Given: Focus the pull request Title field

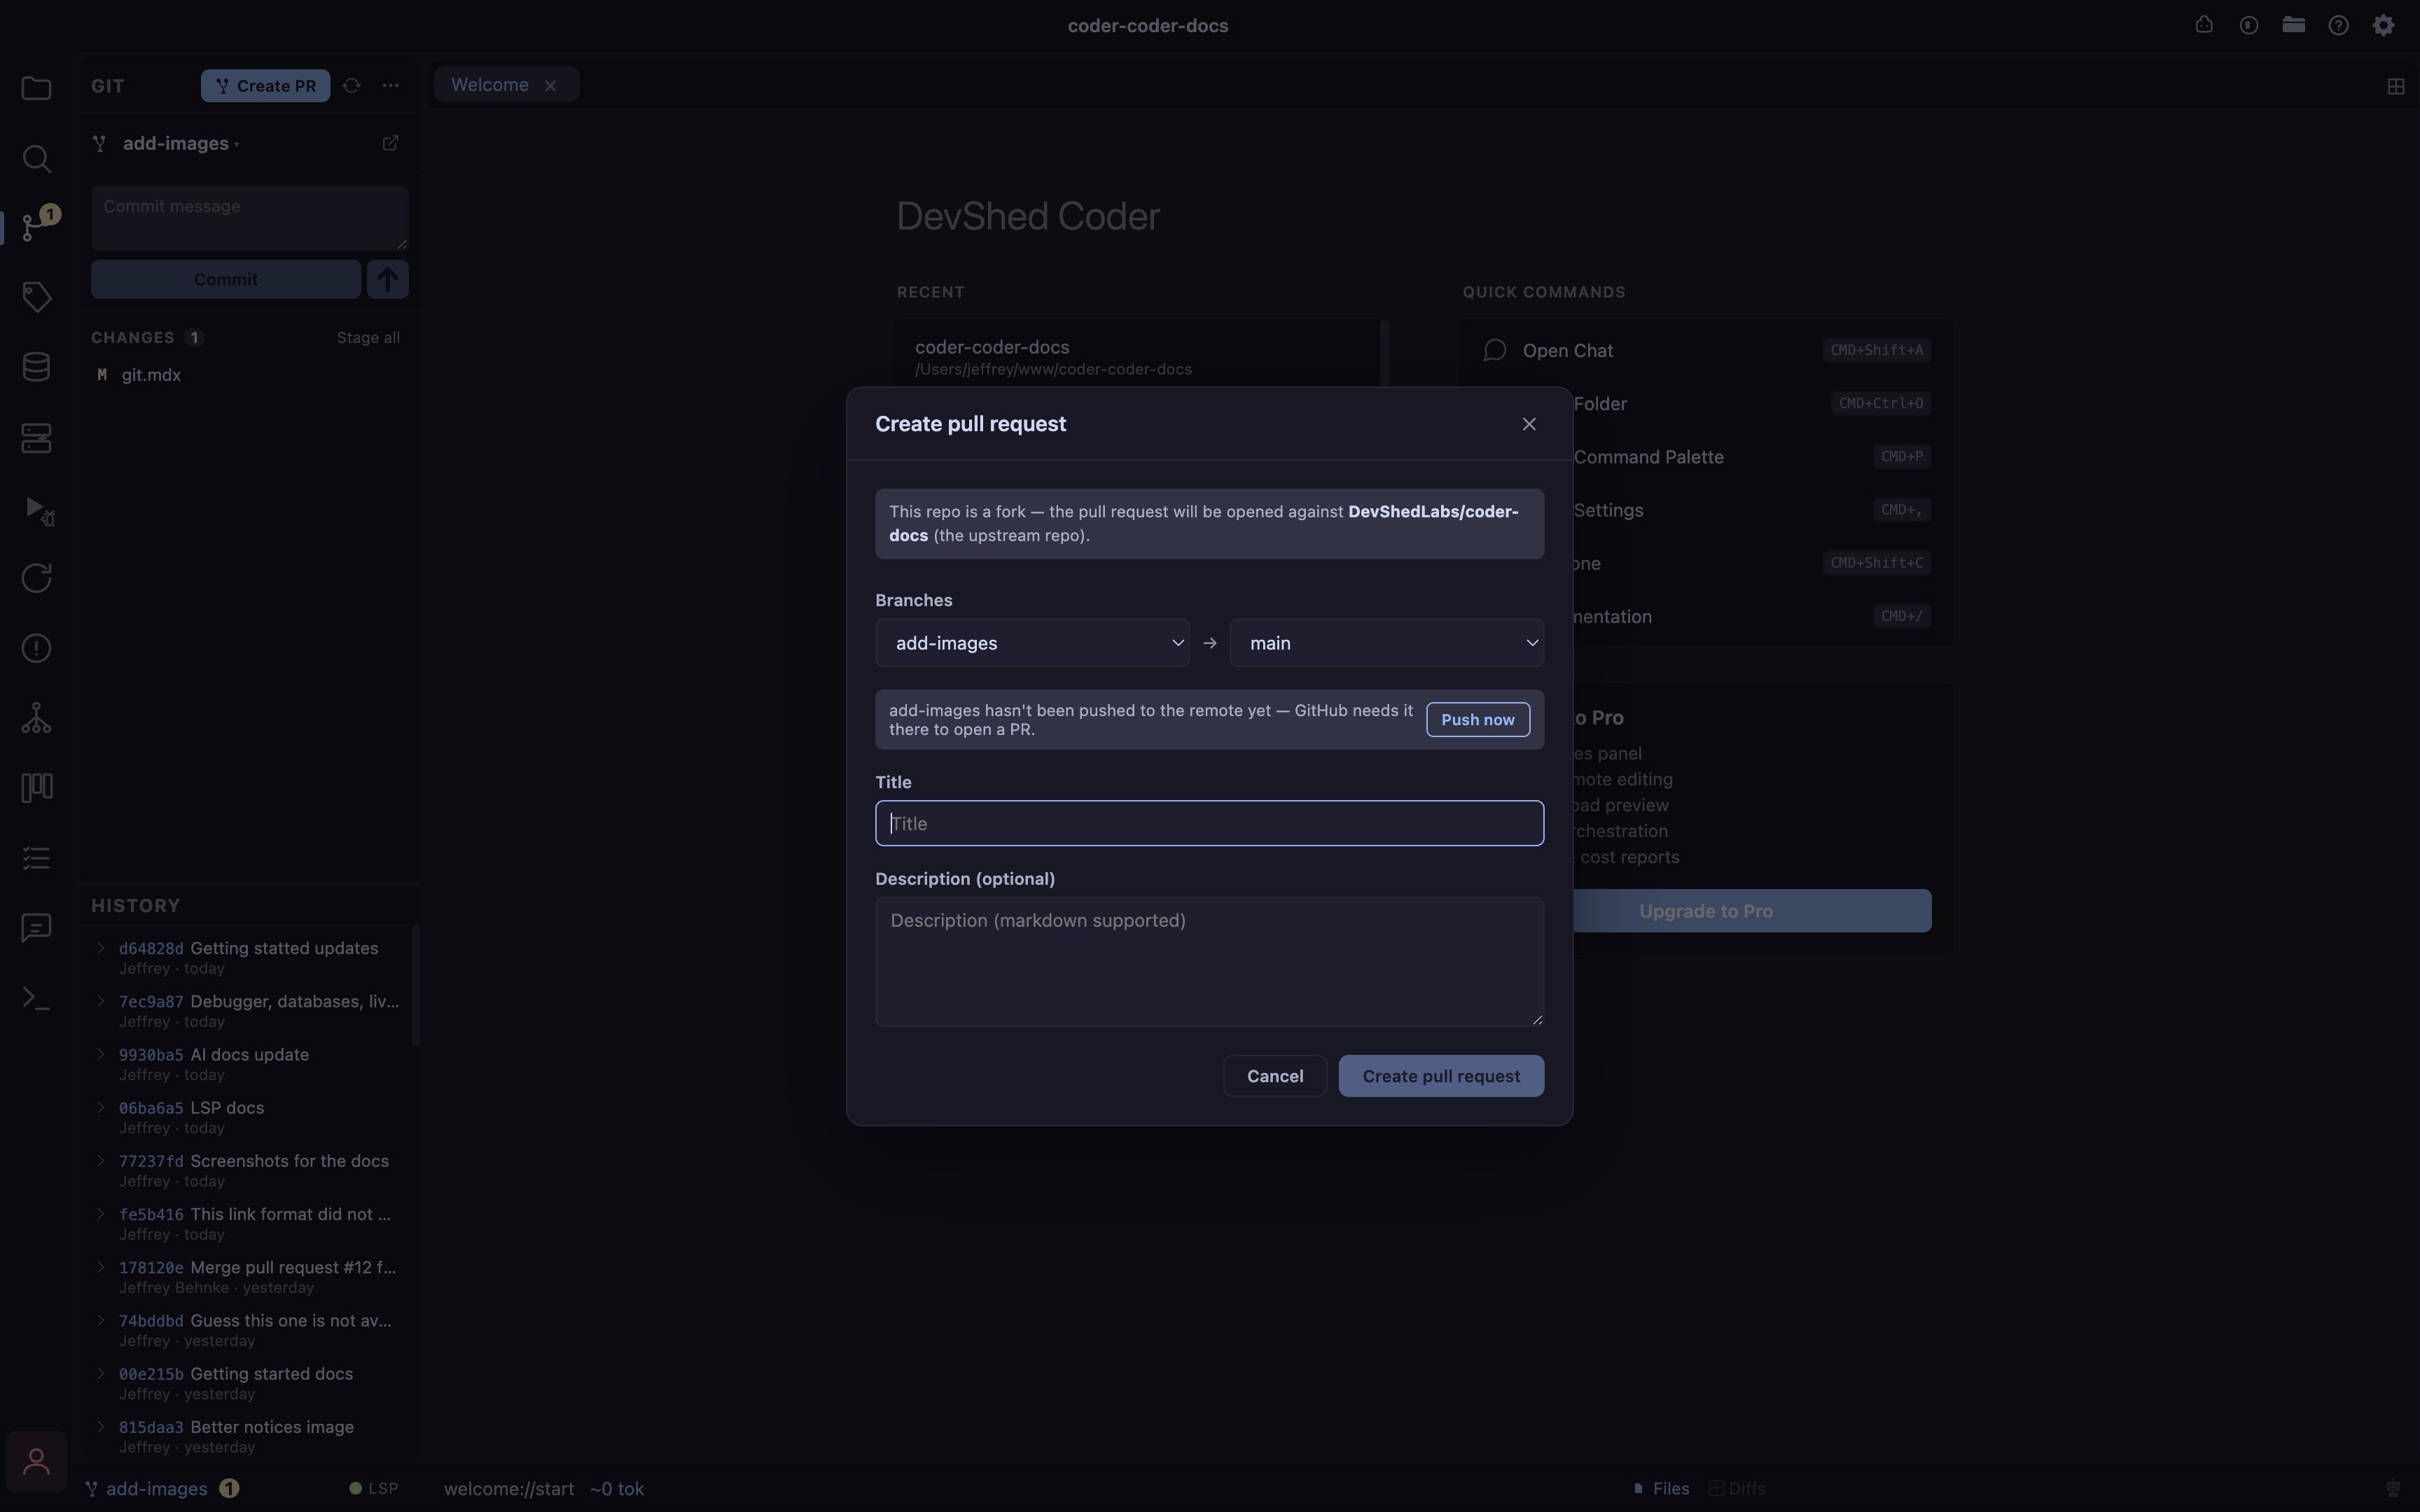Looking at the screenshot, I should click(x=1209, y=823).
